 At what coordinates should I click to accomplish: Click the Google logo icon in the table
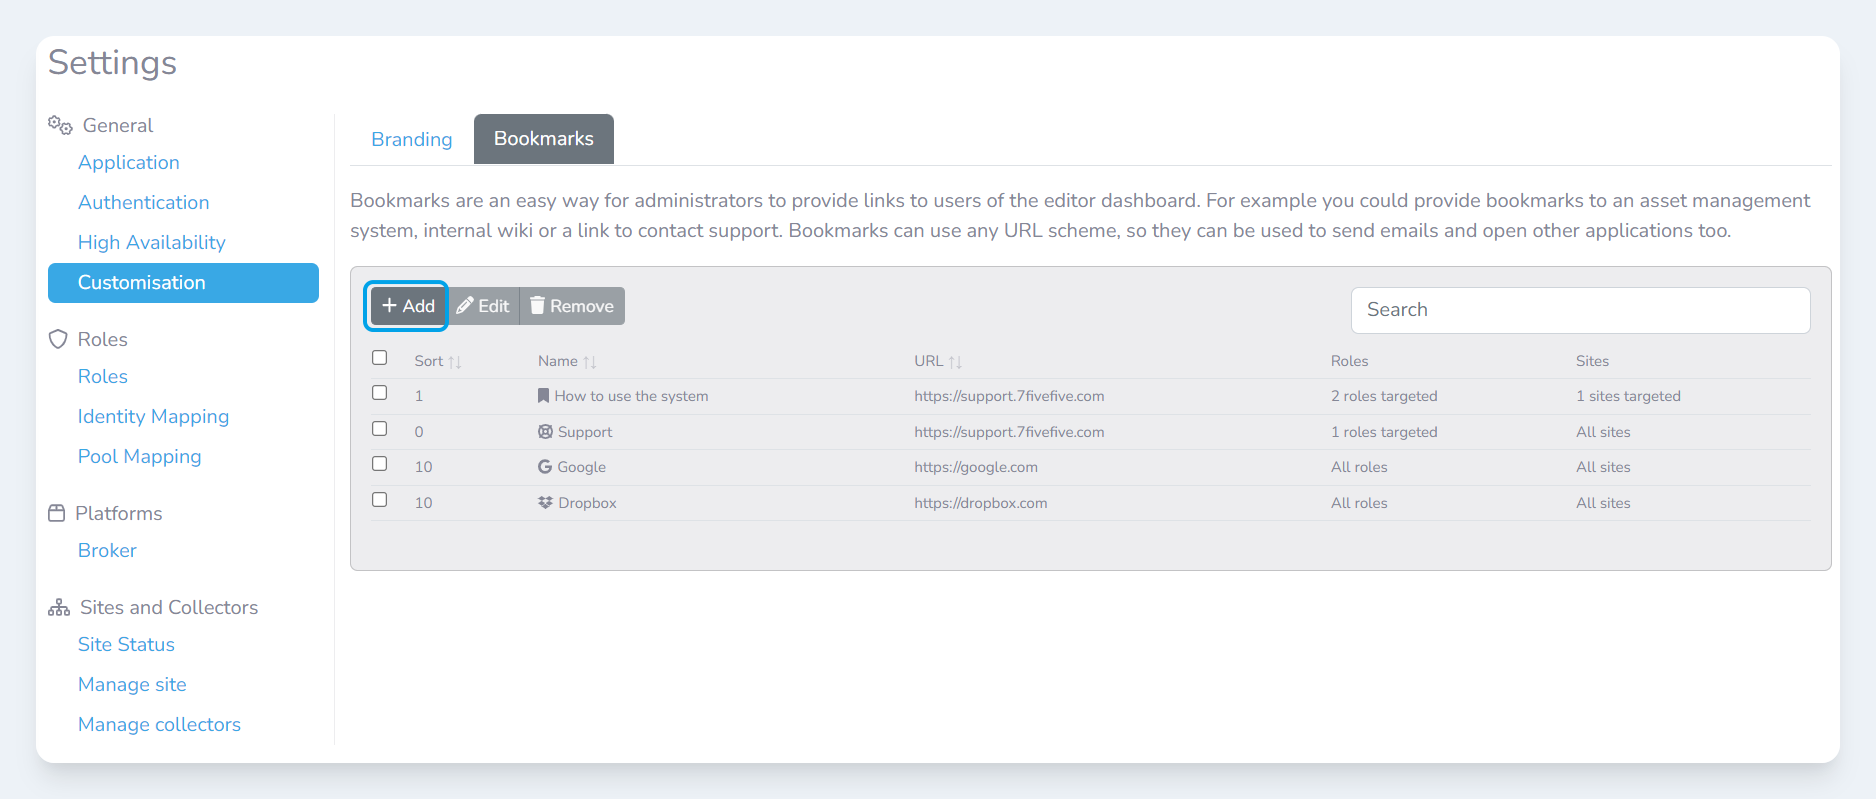pos(545,467)
